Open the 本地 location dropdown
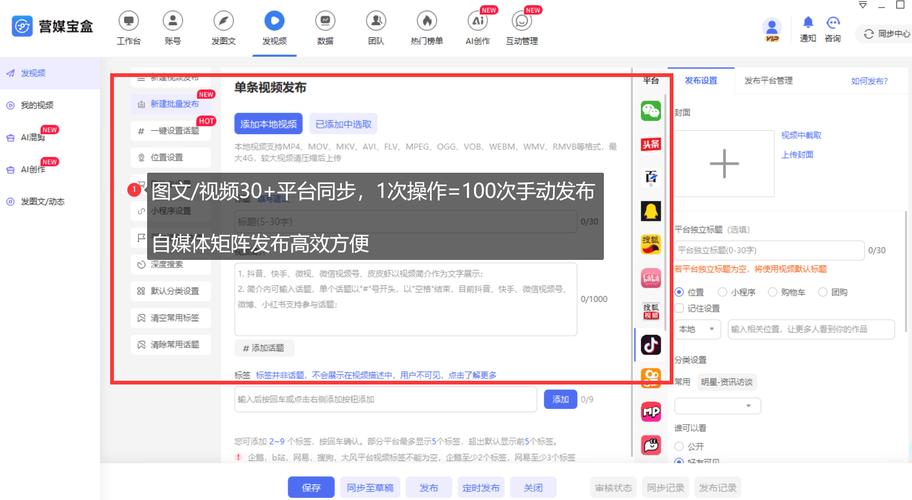This screenshot has height=500, width=912. point(697,328)
